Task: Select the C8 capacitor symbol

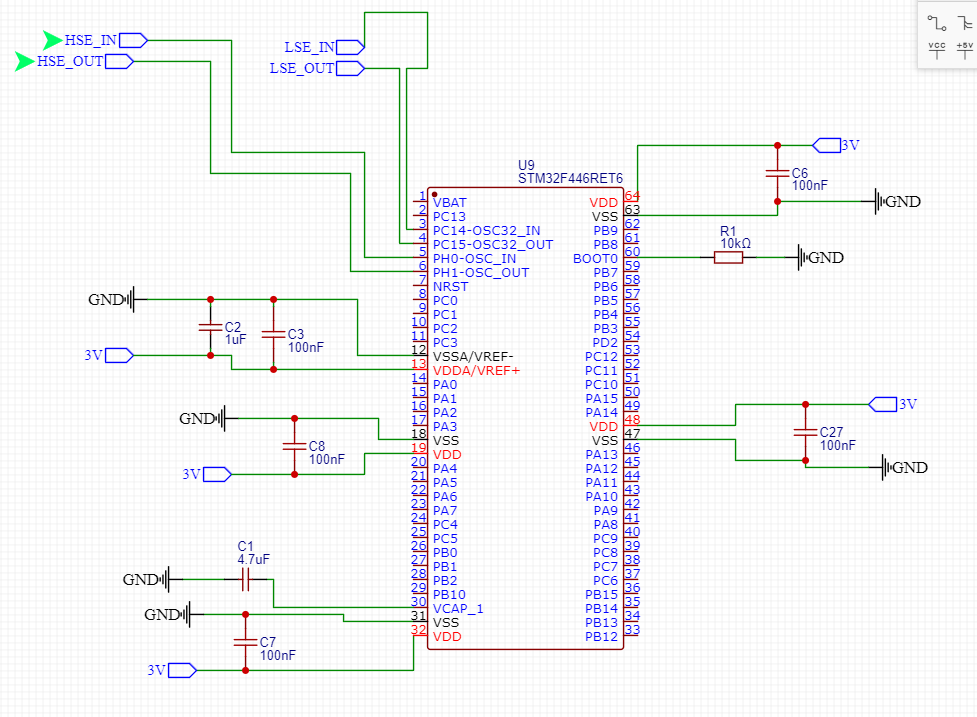Action: [295, 446]
